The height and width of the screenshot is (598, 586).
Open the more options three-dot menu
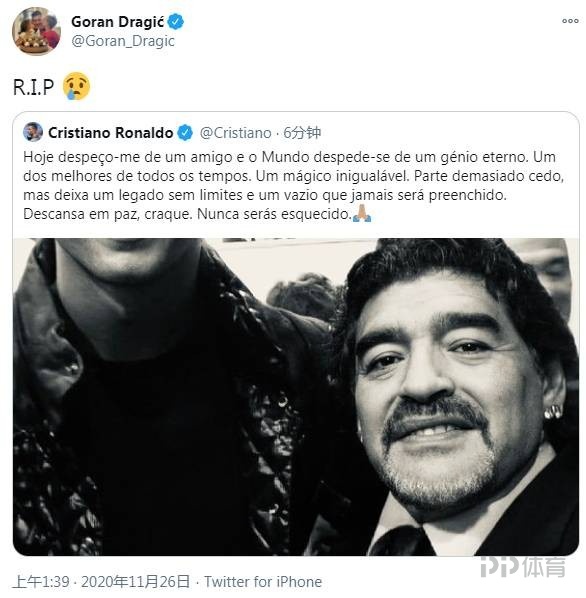click(570, 21)
